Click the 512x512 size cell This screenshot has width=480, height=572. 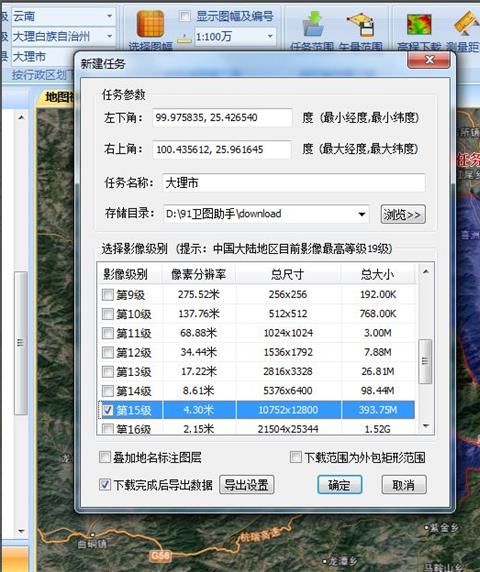[x=288, y=314]
